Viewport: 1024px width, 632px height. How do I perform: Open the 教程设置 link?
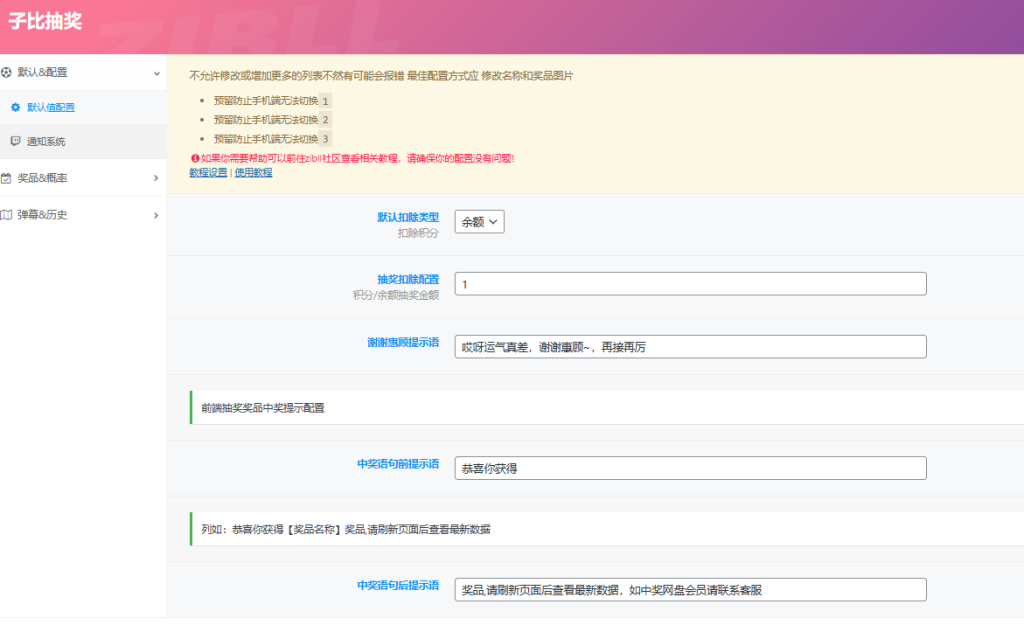click(x=208, y=172)
